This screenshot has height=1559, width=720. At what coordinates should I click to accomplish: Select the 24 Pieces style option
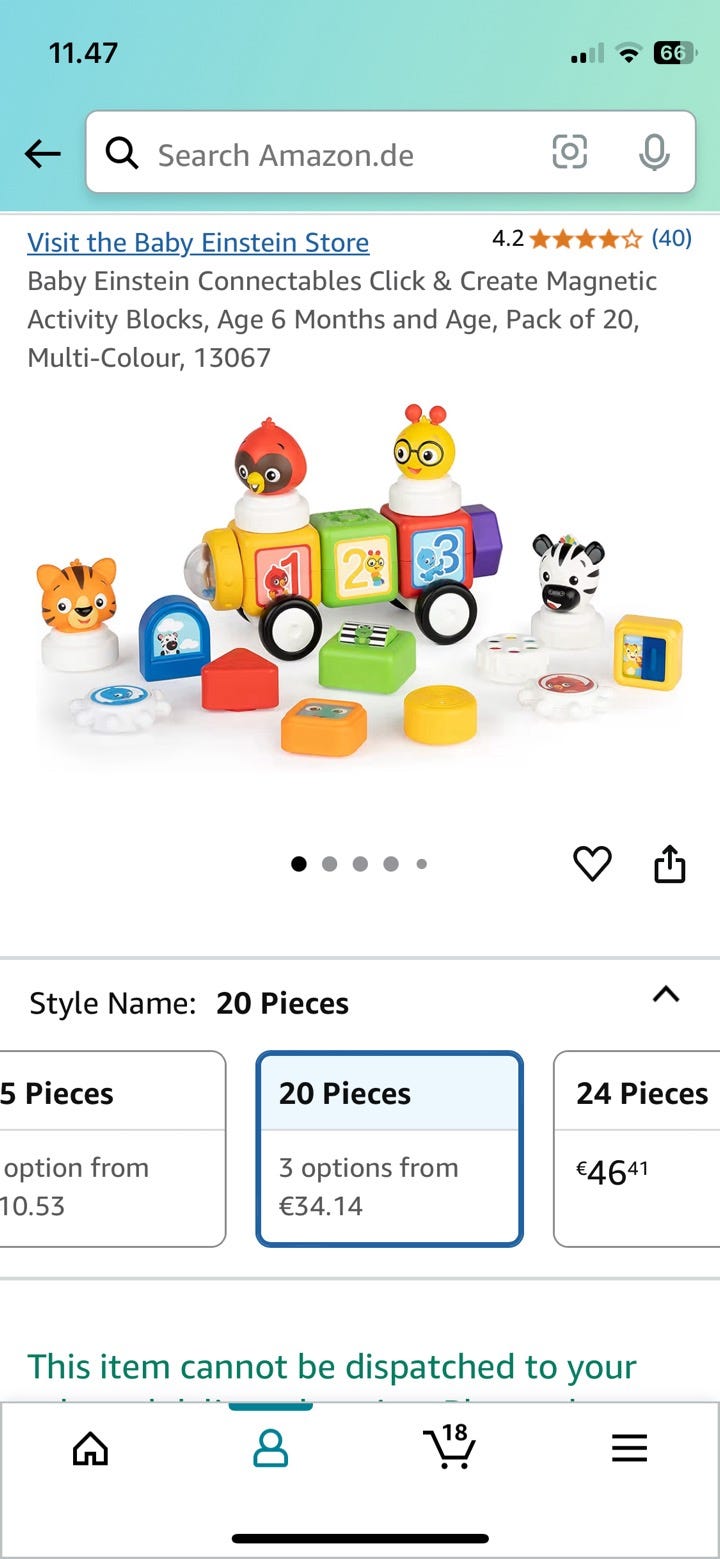[x=637, y=1149]
